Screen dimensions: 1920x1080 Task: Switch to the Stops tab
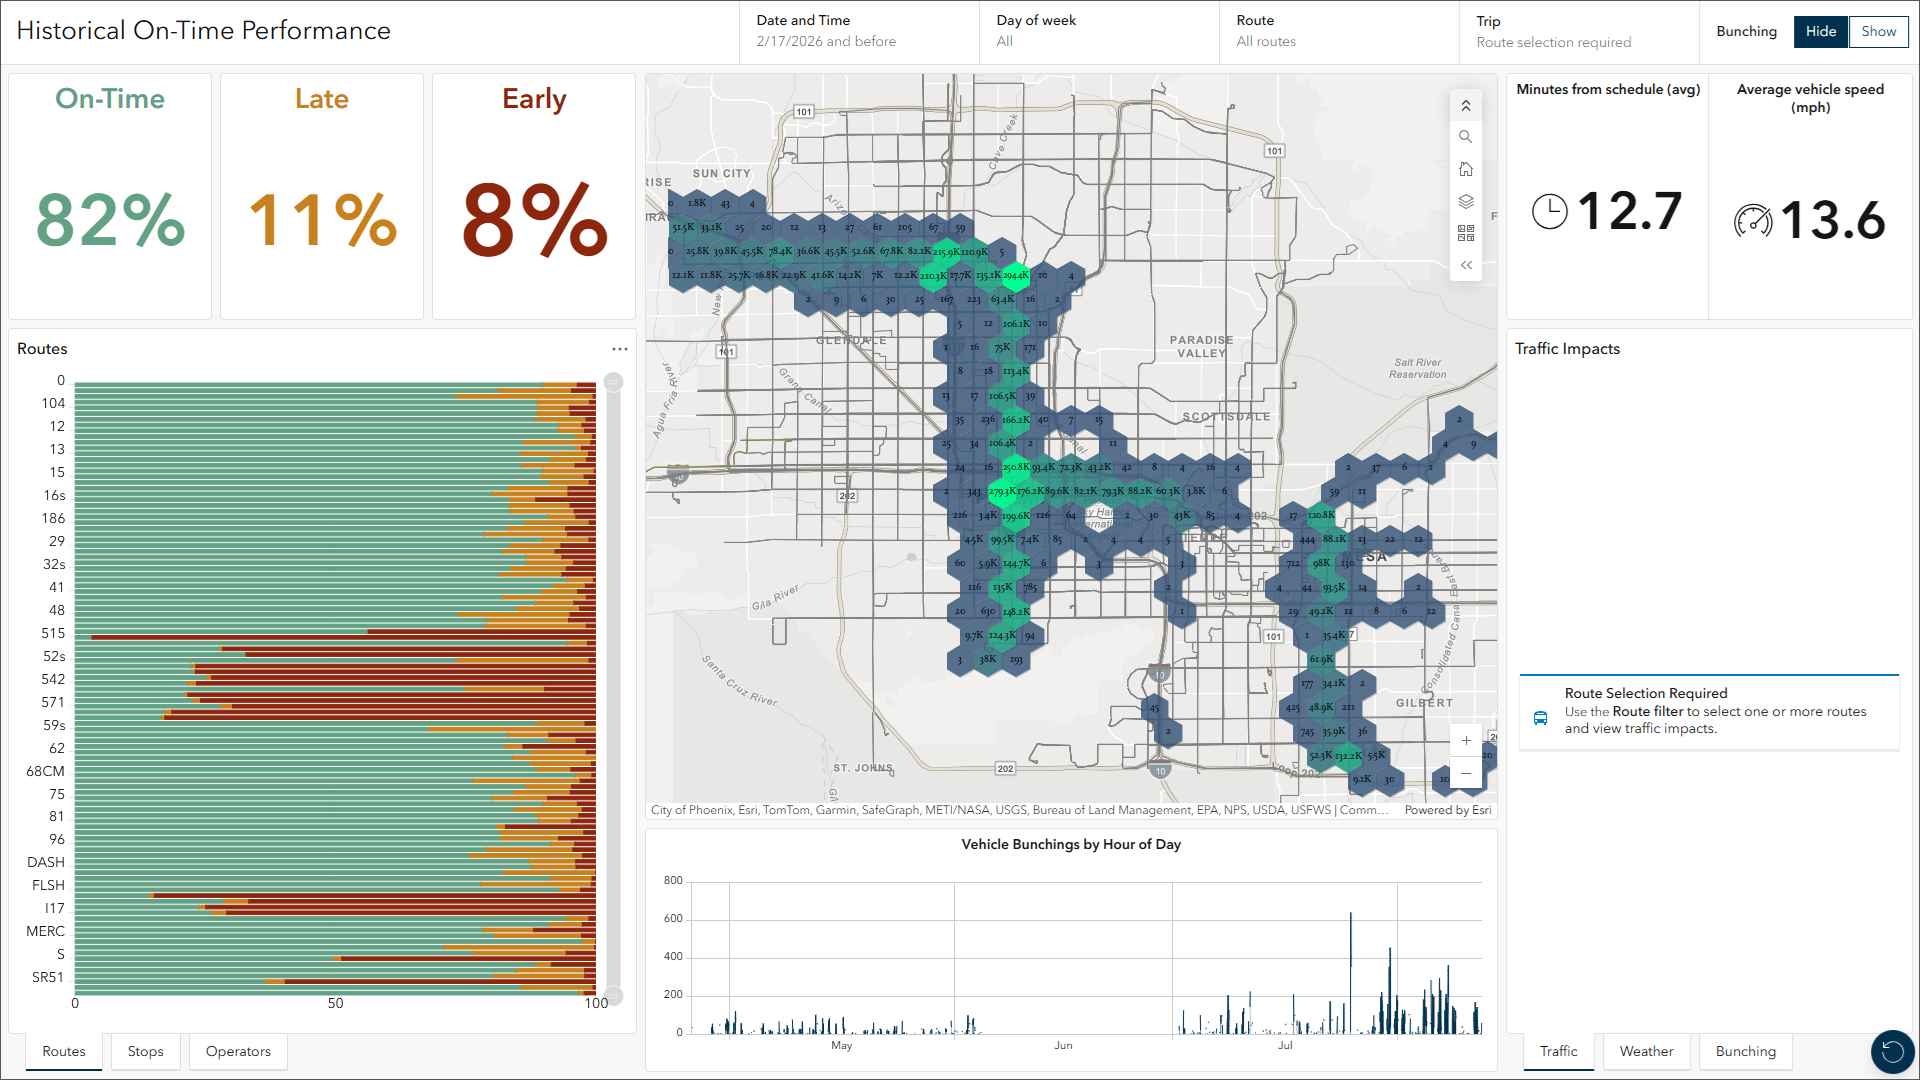(x=145, y=1052)
